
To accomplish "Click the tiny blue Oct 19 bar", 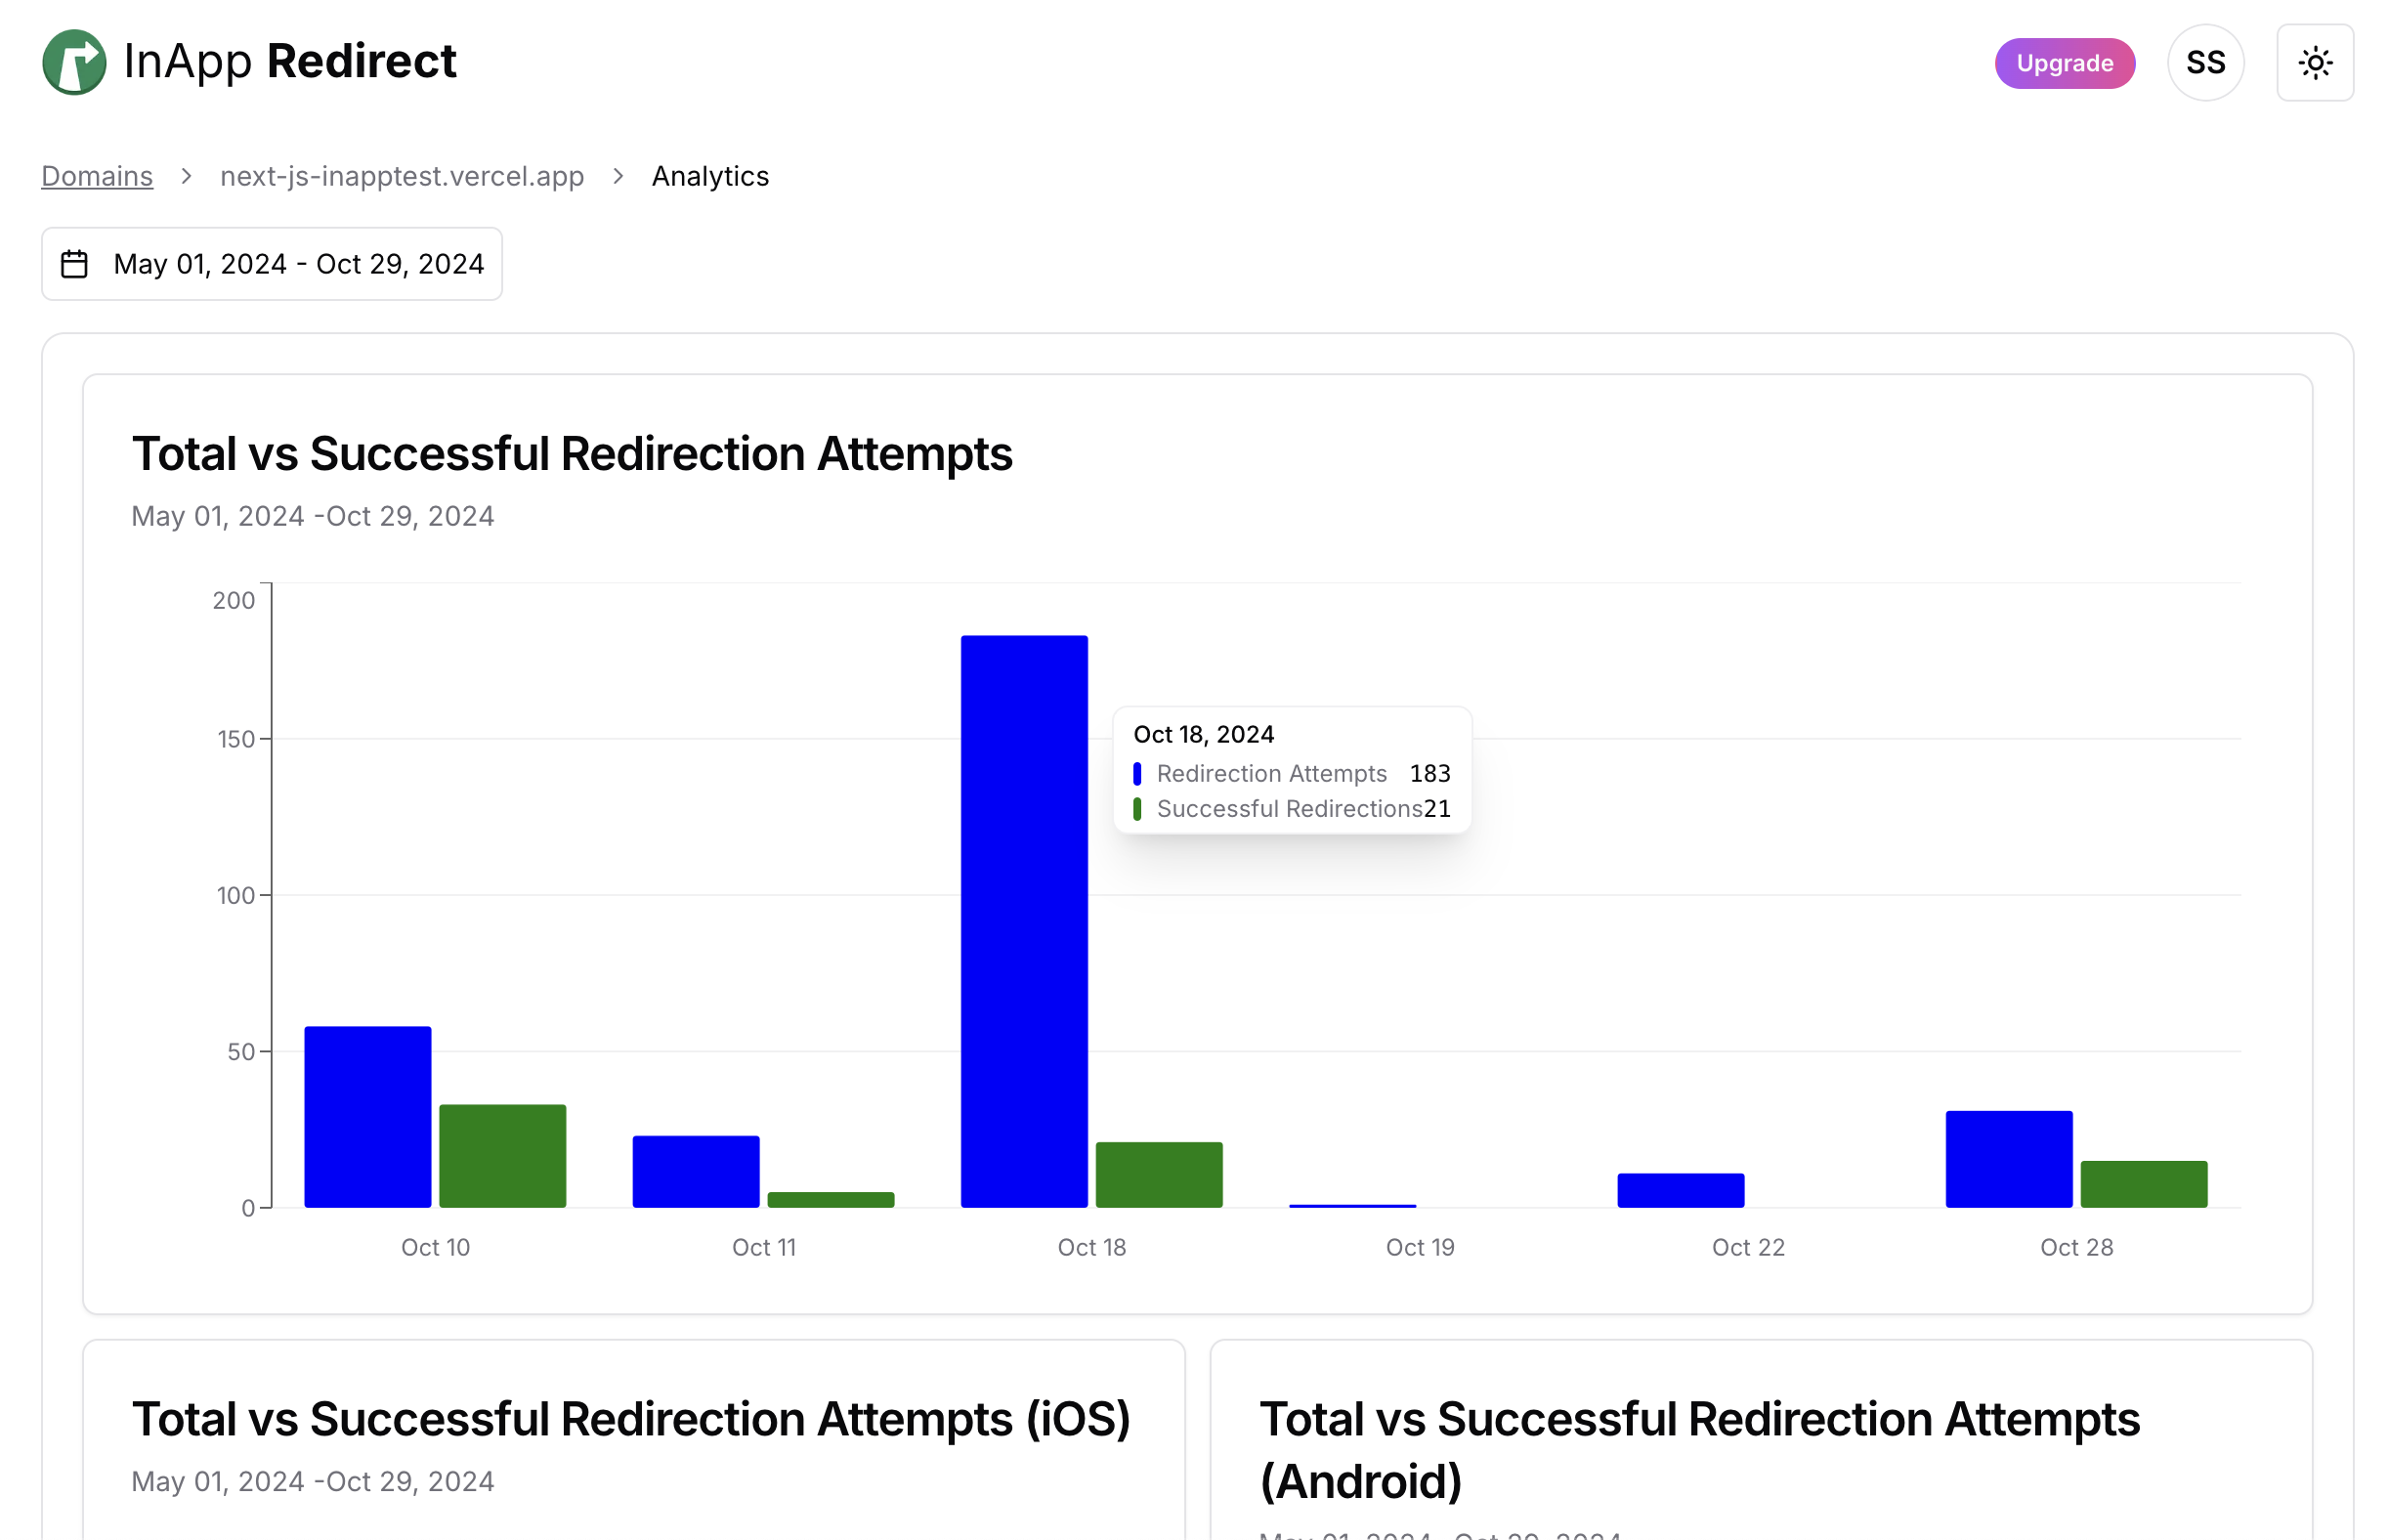I will (1353, 1205).
